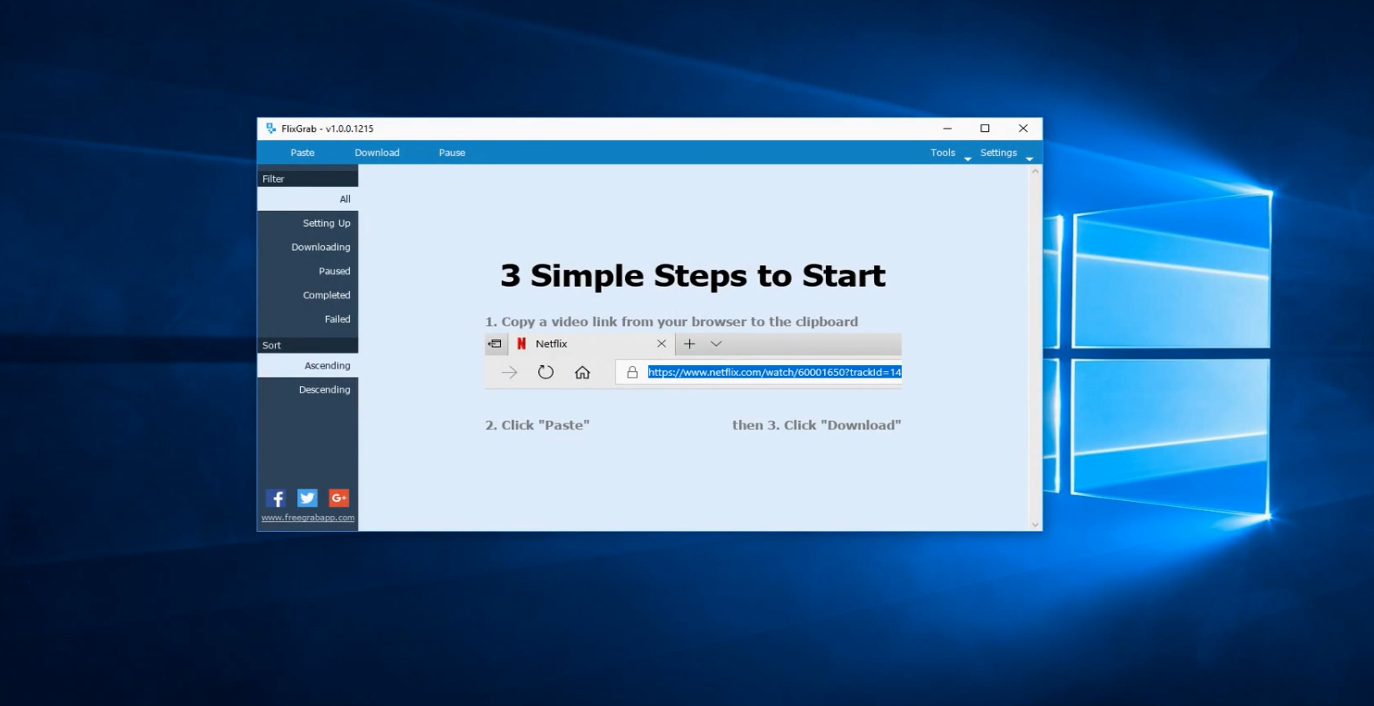
Task: Select the All filter option
Action: tap(308, 199)
